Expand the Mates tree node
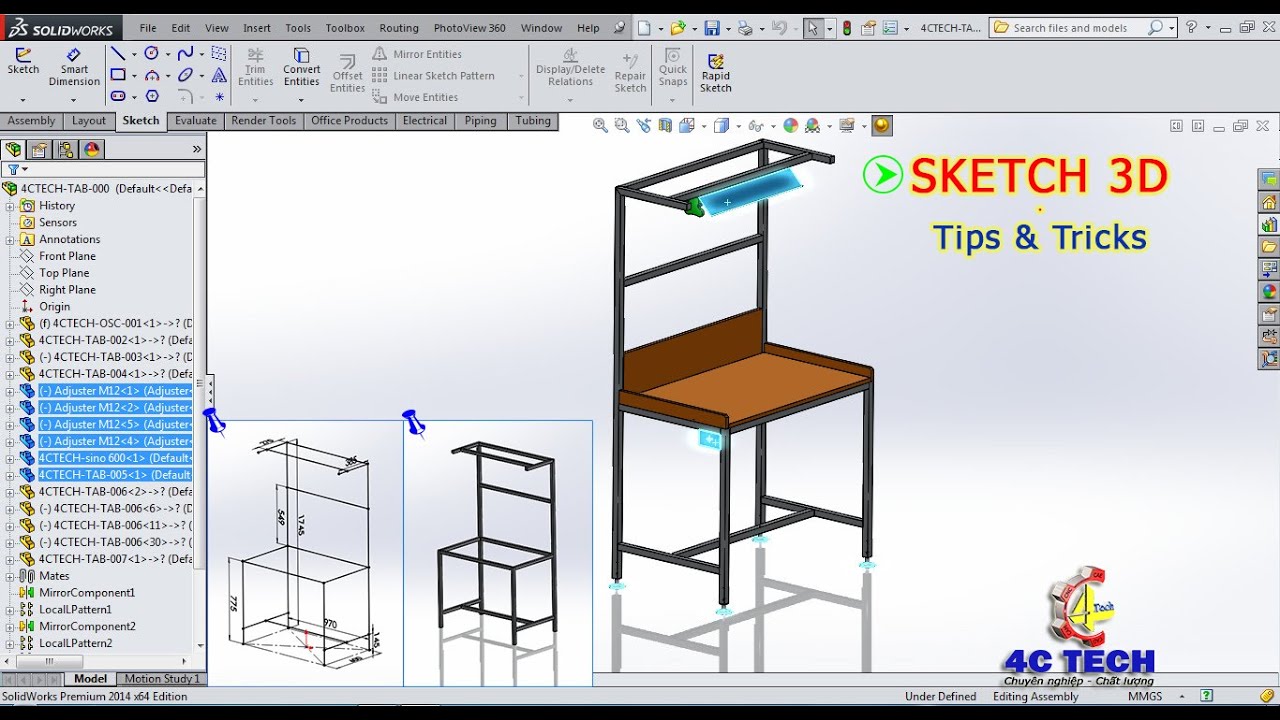 point(10,576)
